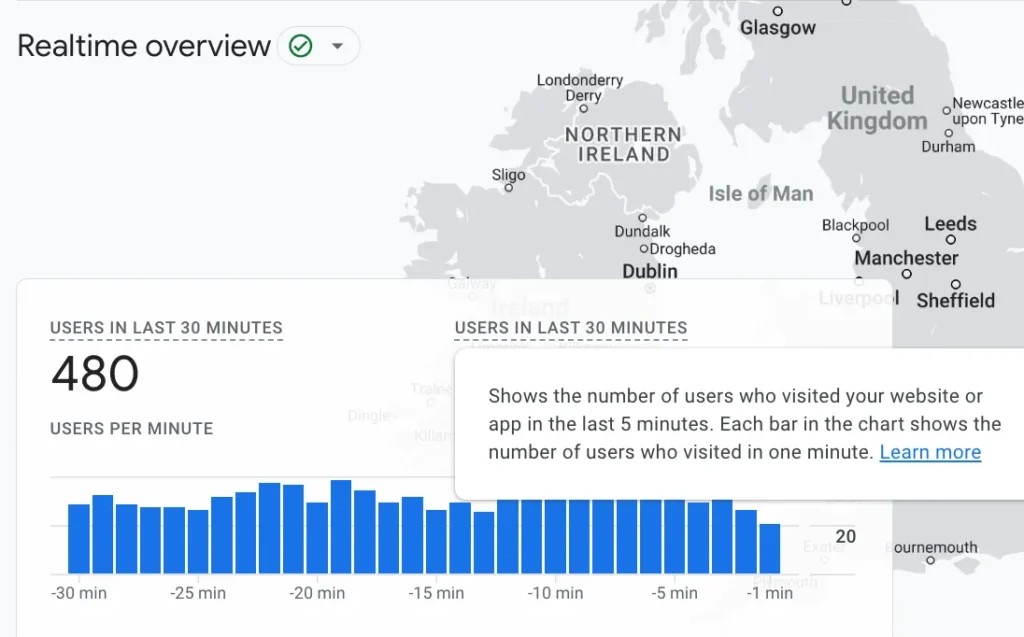Click the Users per minute label

point(131,428)
